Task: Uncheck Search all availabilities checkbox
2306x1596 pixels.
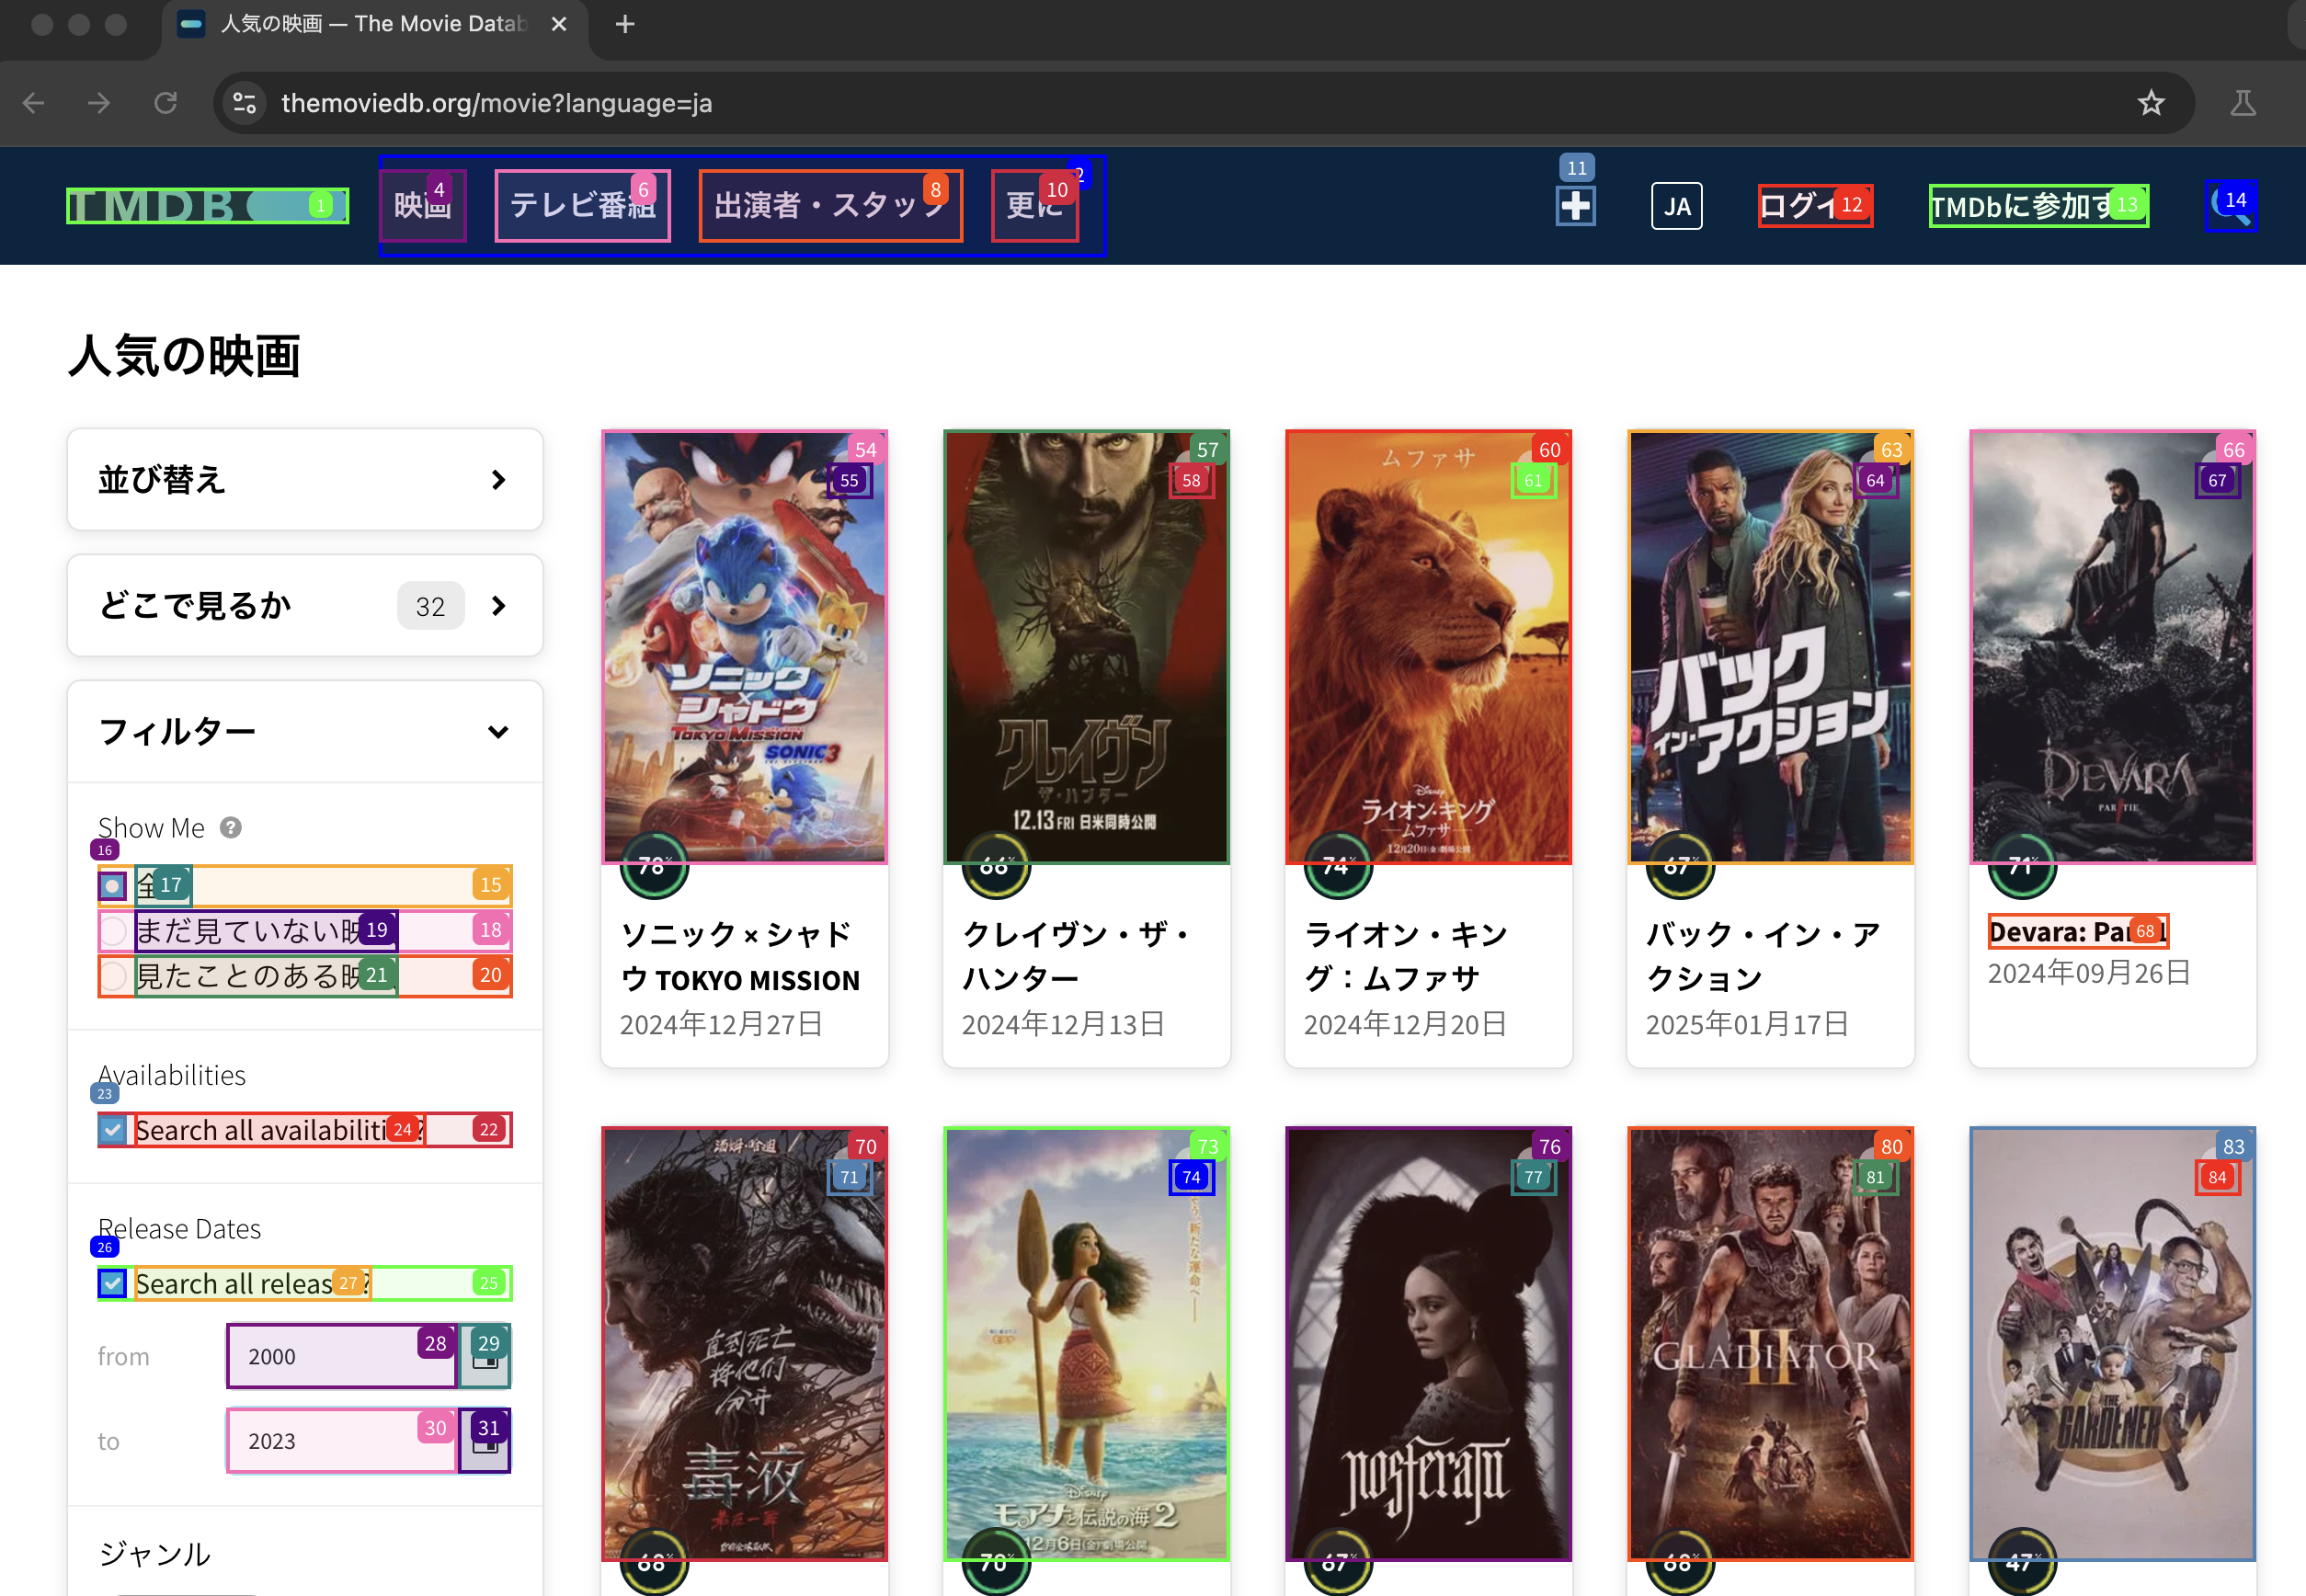Action: [x=113, y=1130]
